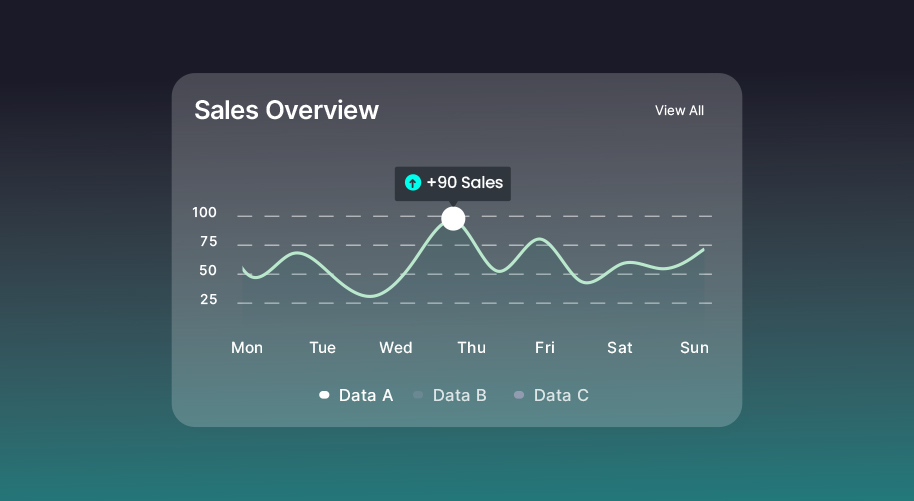Click Sun on the chart axis
Screen dimensions: 914x501
(x=694, y=347)
